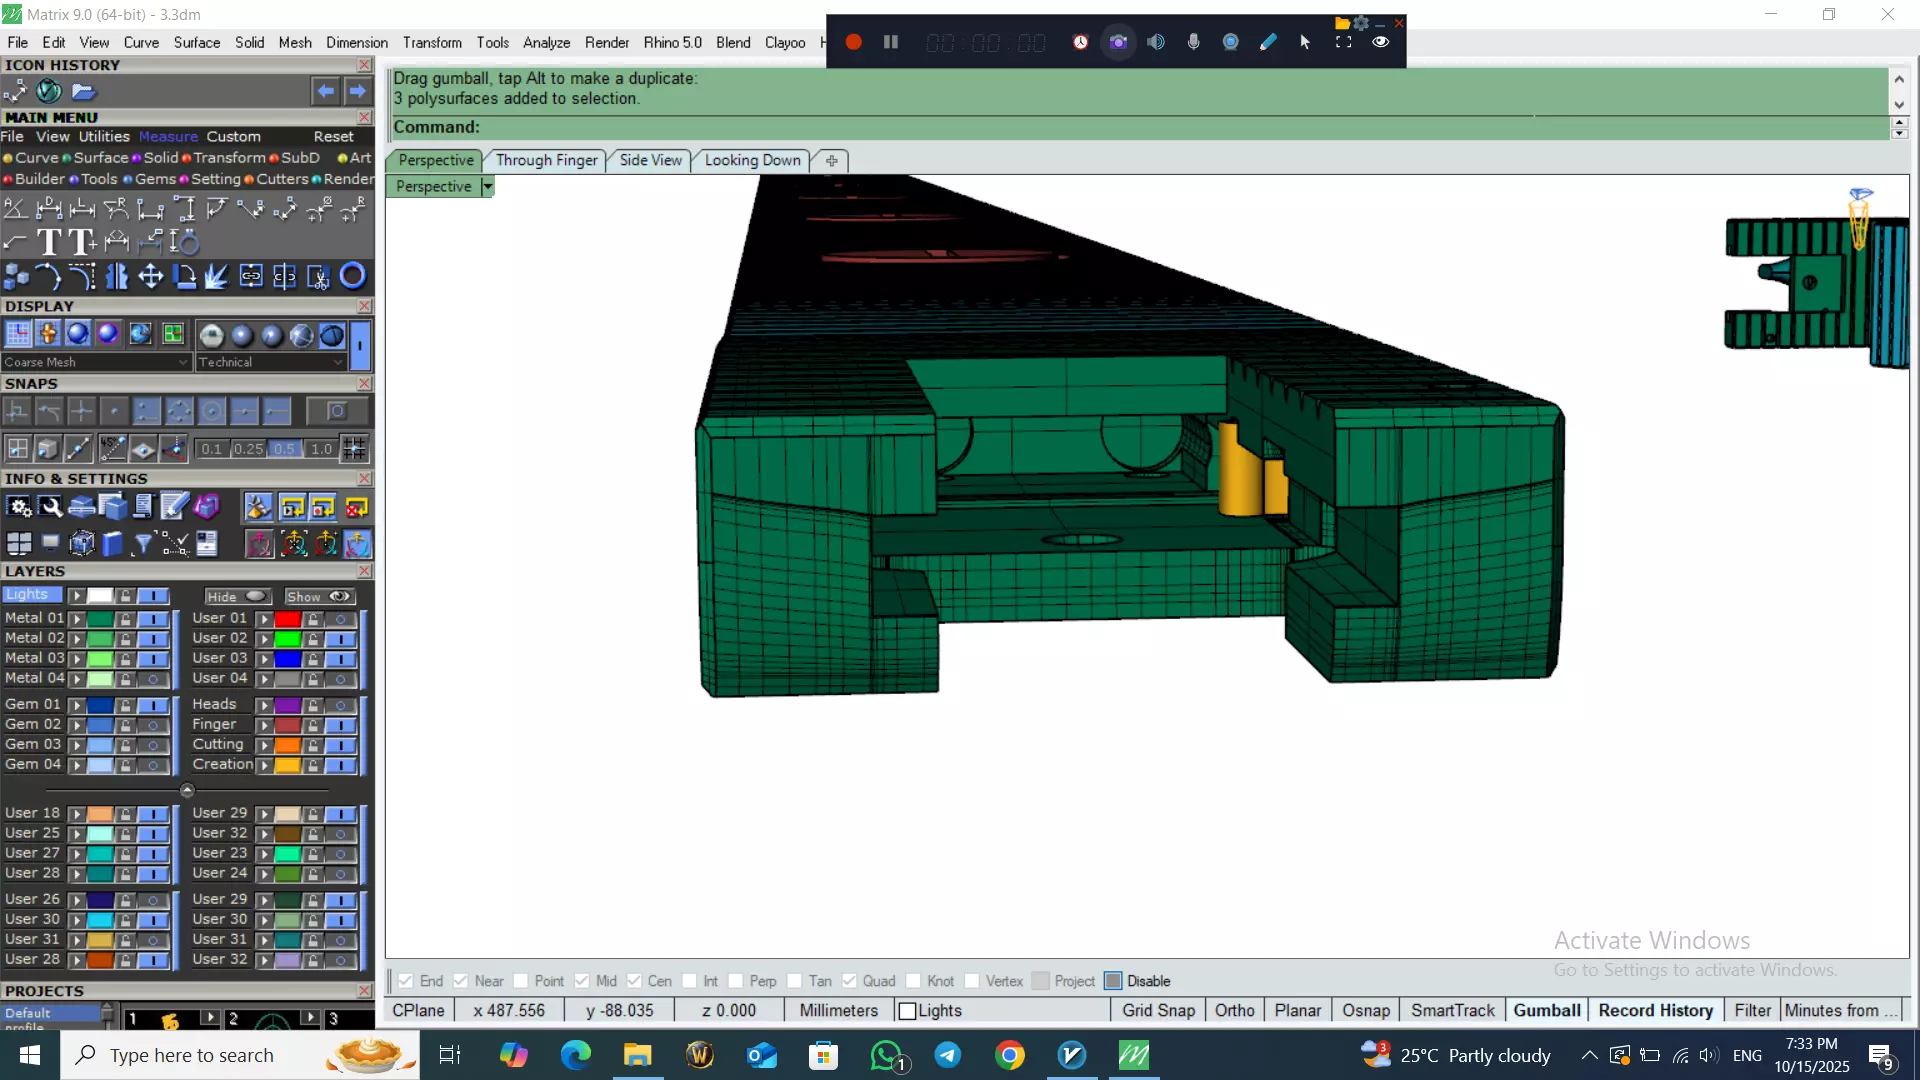1920x1080 pixels.
Task: Click the open folder icon in Icon History
Action: point(83,92)
